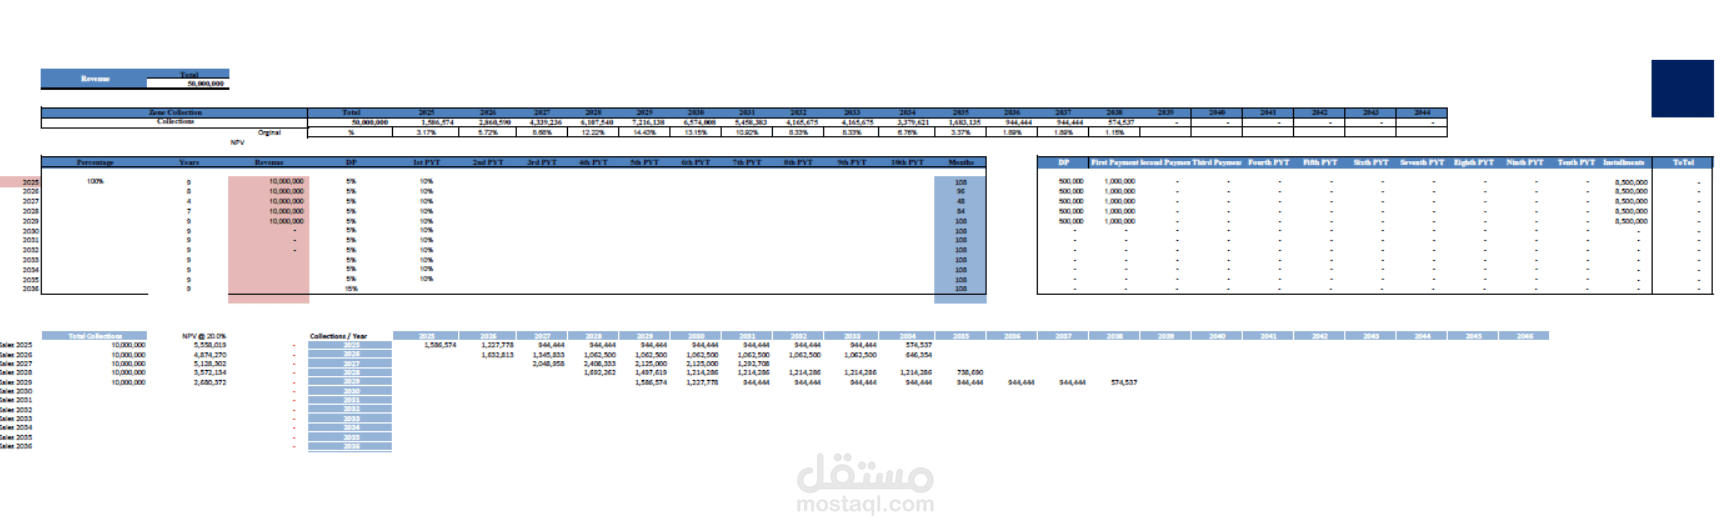
Task: Select the 1,632,813 schedule cell
Action: point(497,355)
